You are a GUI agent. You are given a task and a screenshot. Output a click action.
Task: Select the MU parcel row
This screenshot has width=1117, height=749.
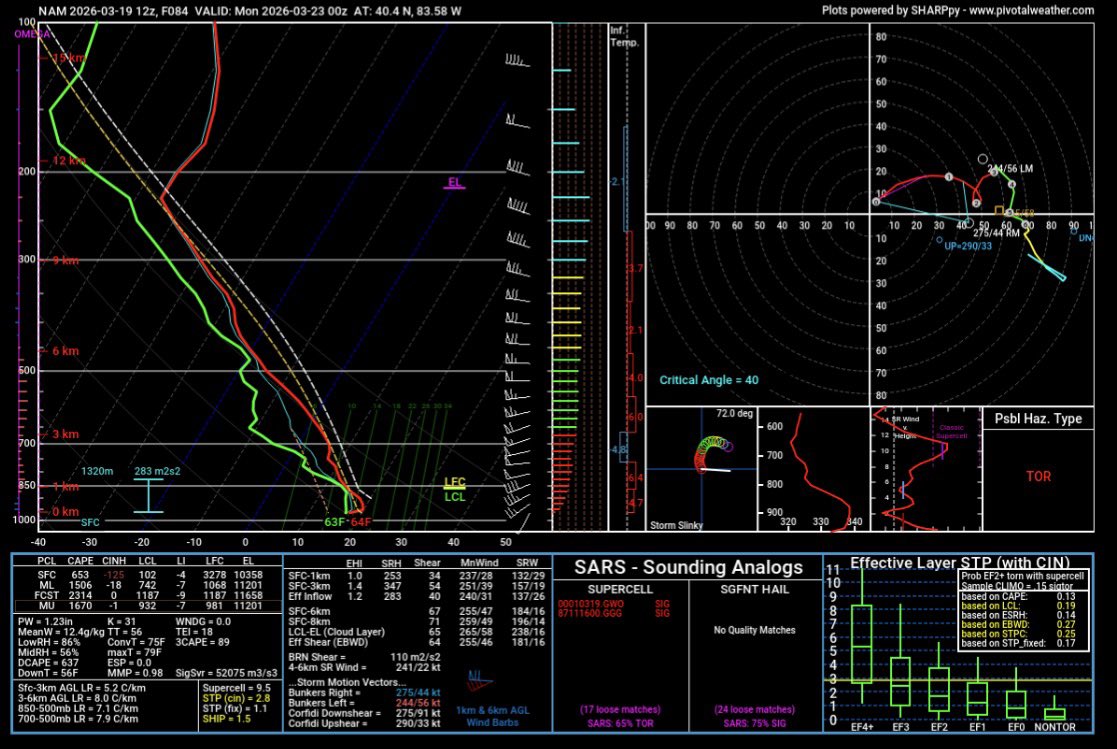[x=148, y=606]
